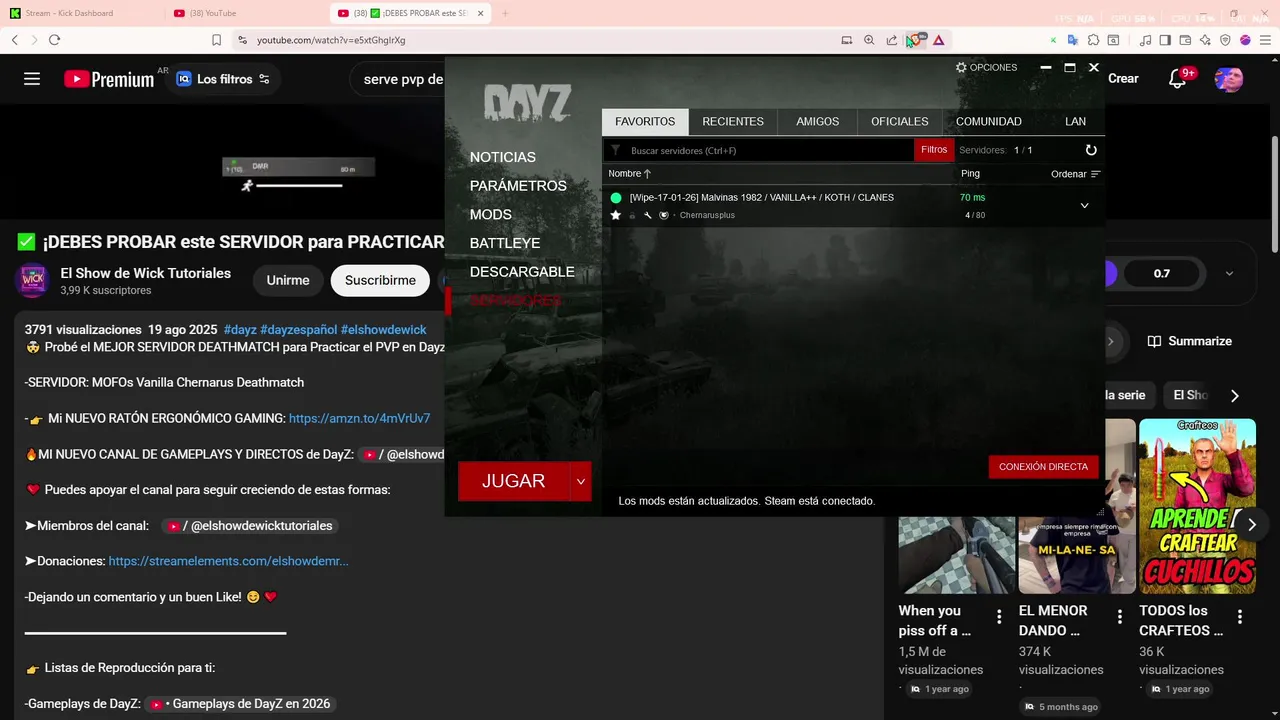Viewport: 1280px width, 720px height.
Task: Open the Ordenar sort menu
Action: (1076, 174)
